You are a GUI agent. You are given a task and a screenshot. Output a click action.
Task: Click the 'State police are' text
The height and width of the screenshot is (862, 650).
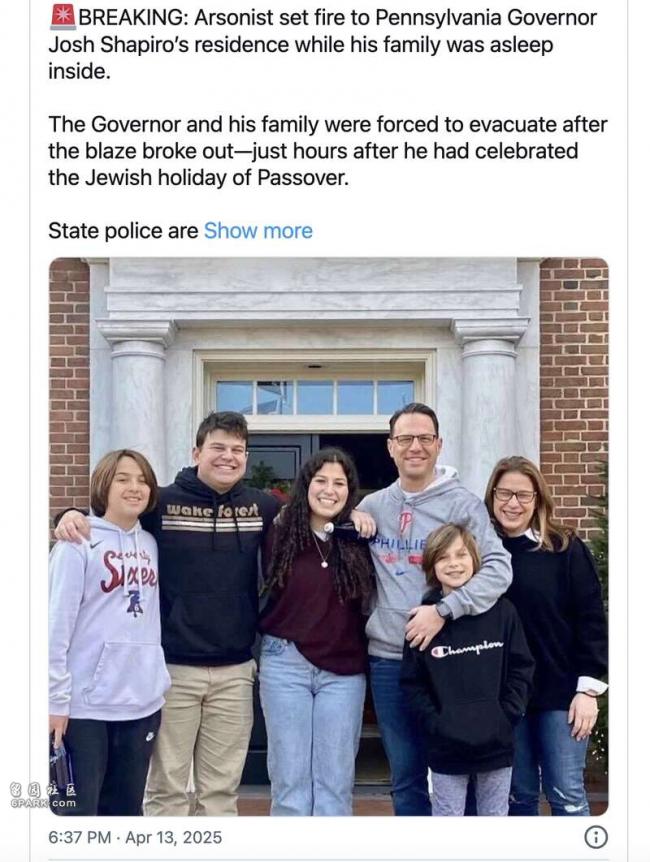tap(123, 231)
